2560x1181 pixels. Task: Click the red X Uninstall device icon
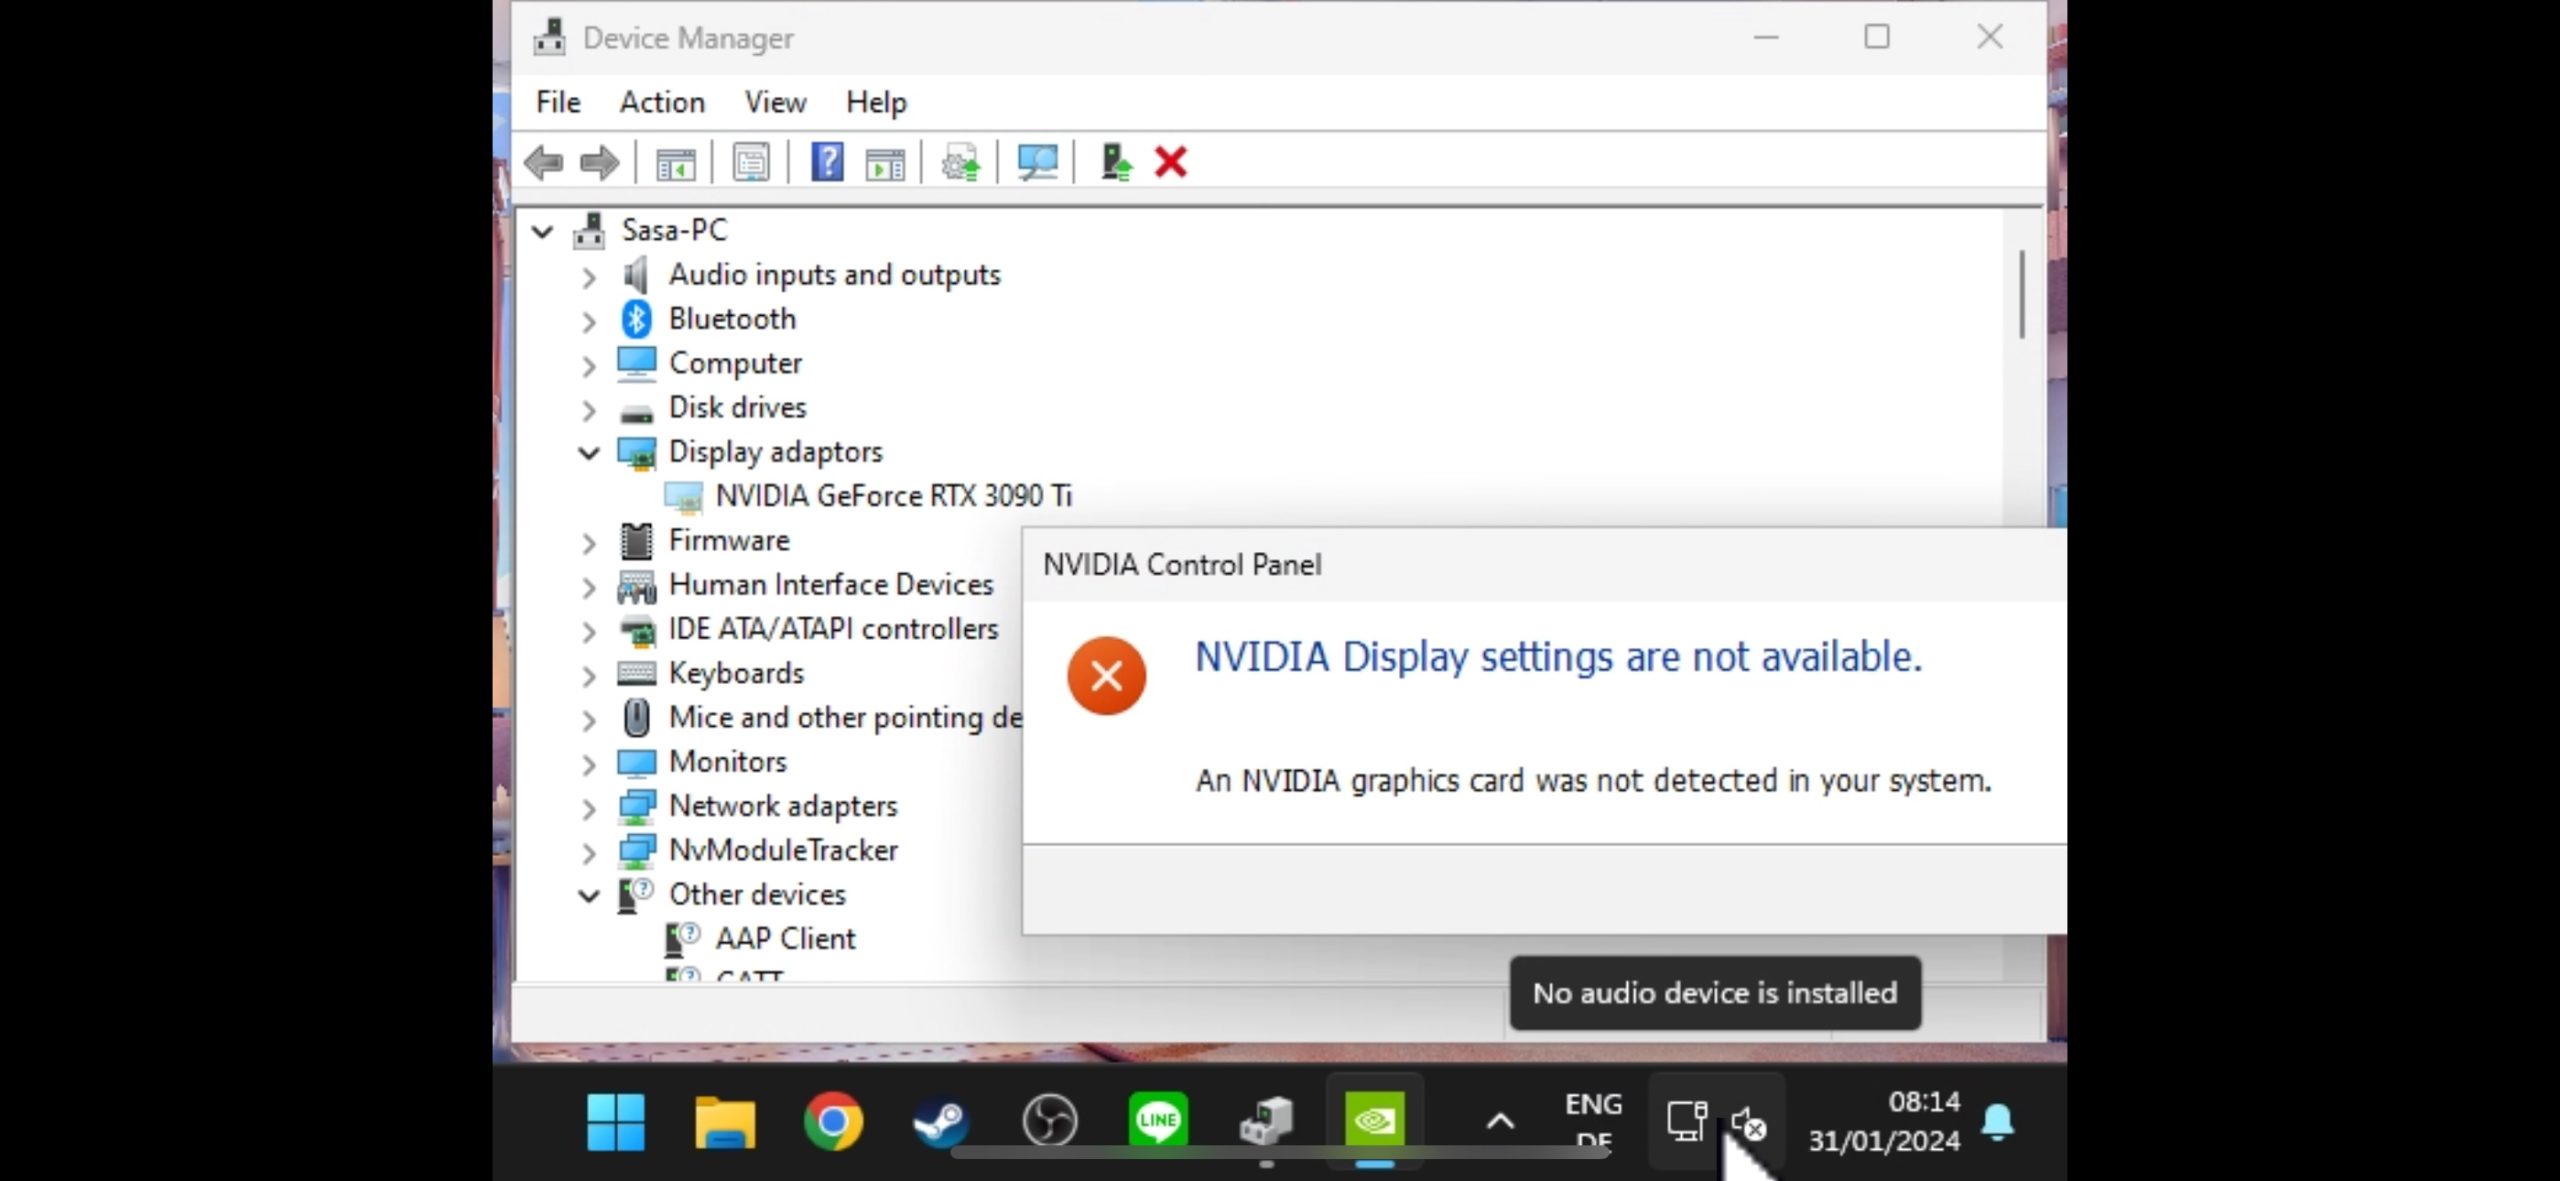[1170, 162]
